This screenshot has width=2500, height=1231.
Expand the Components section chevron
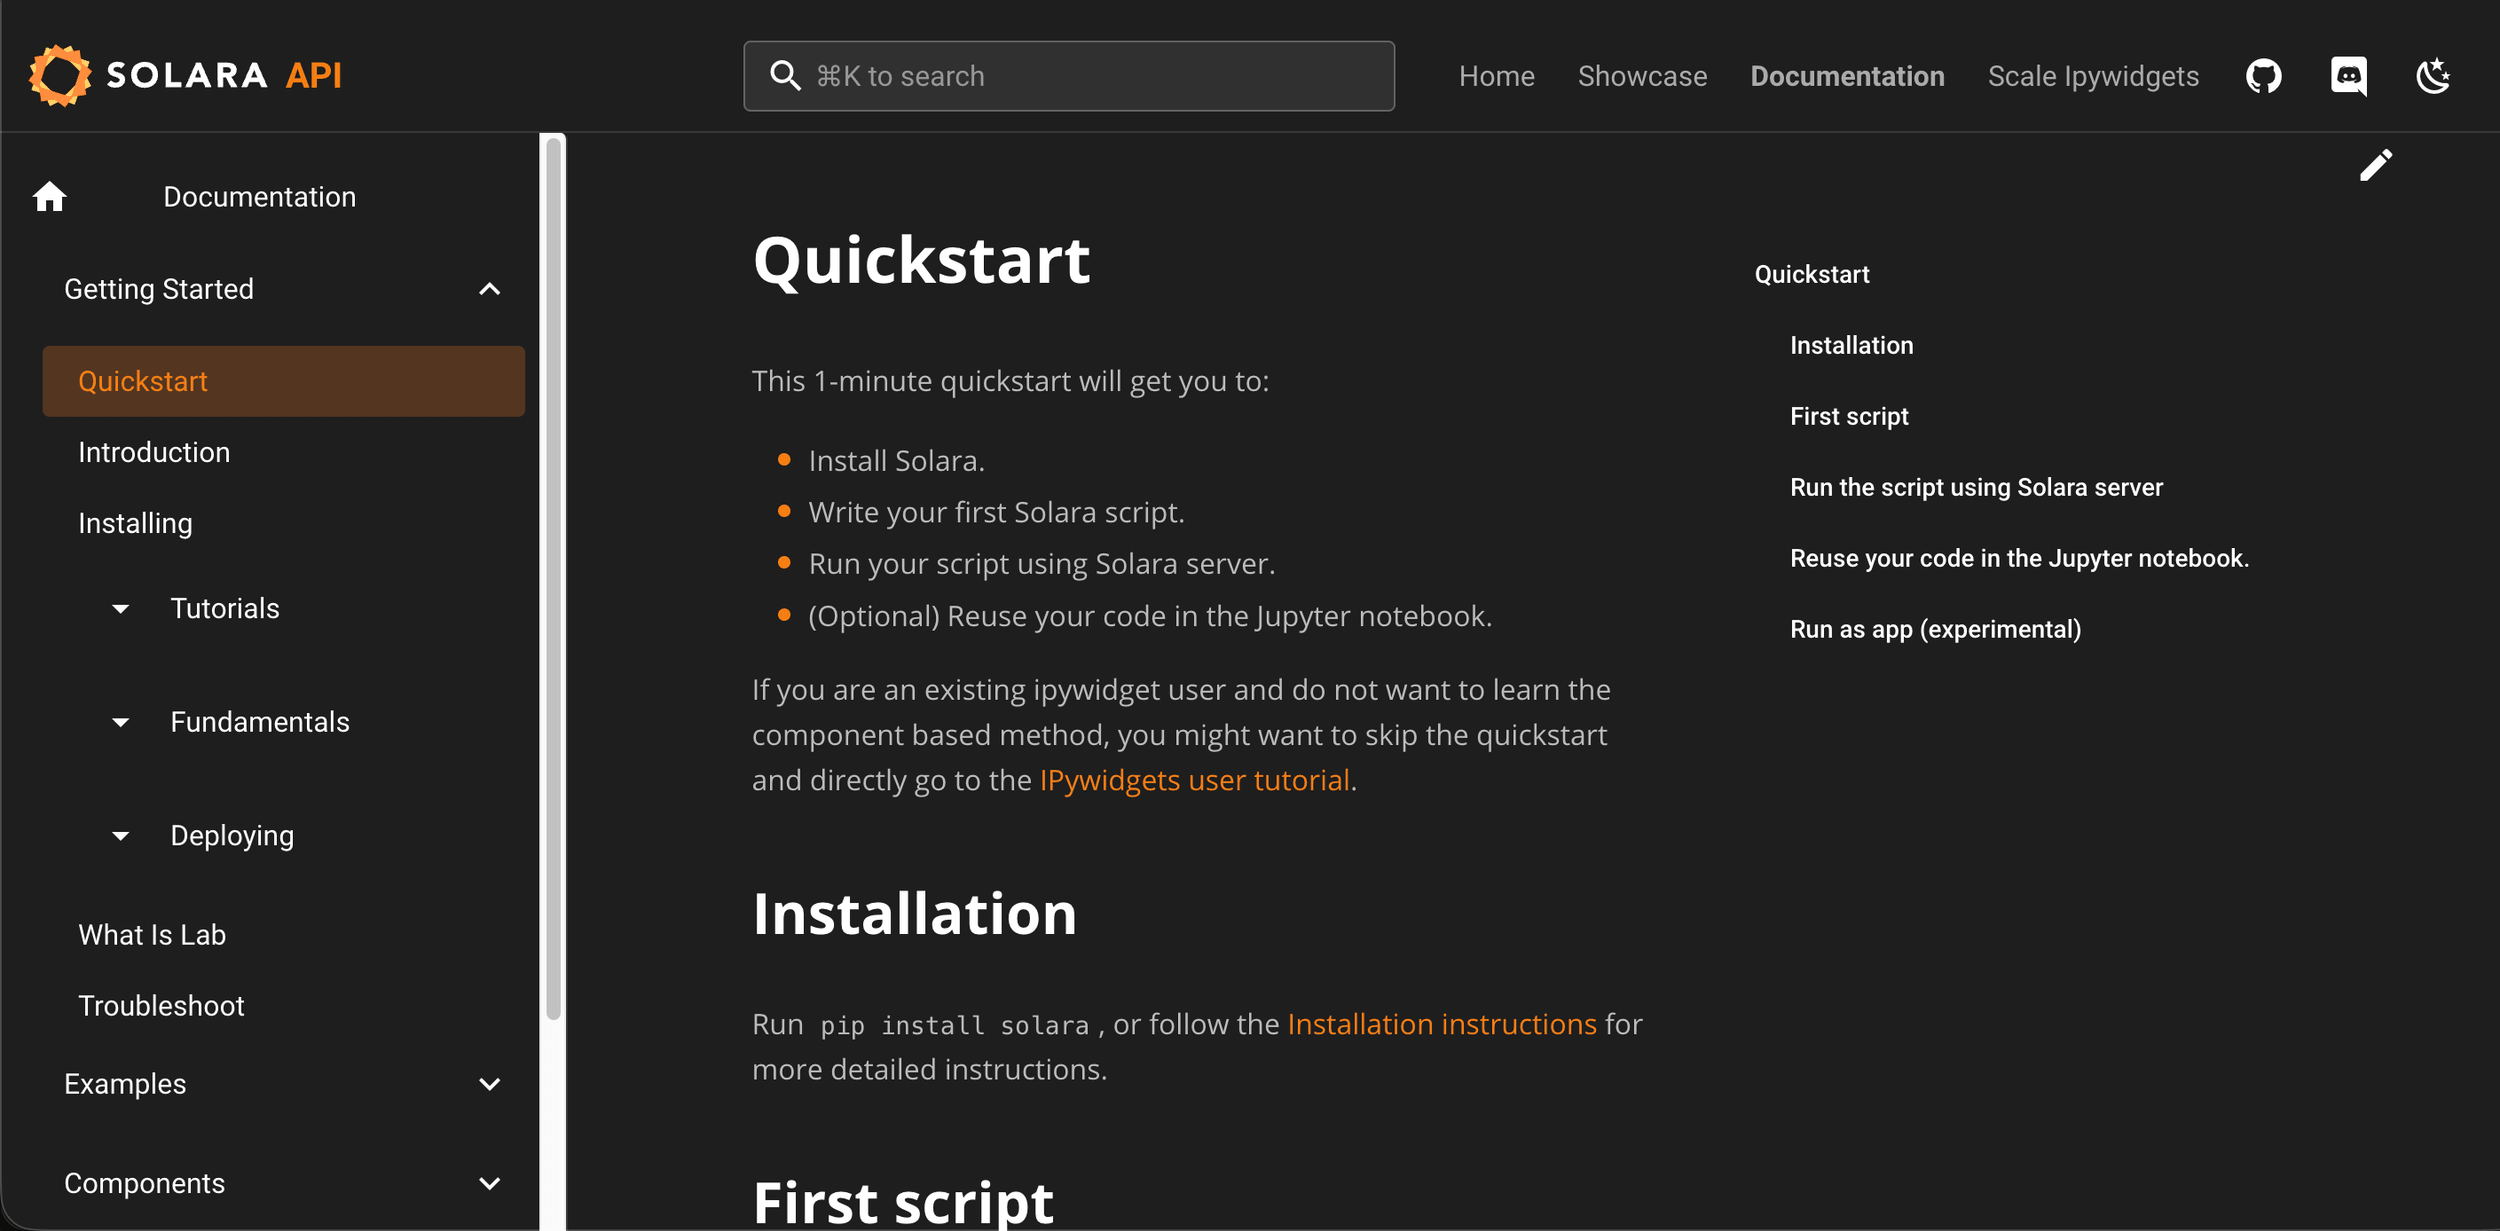click(x=489, y=1183)
